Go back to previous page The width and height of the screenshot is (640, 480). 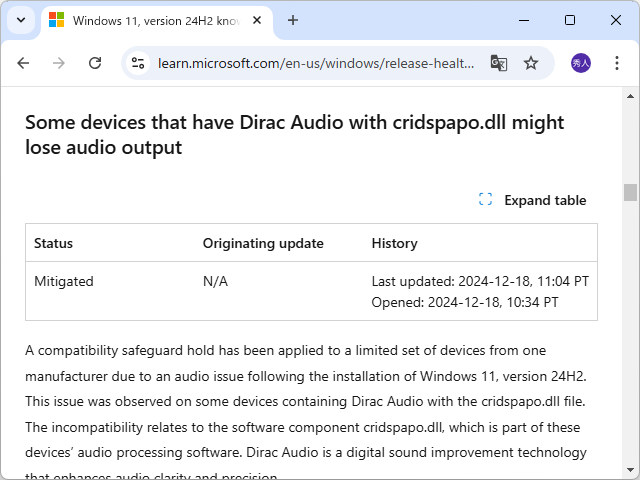[x=23, y=63]
